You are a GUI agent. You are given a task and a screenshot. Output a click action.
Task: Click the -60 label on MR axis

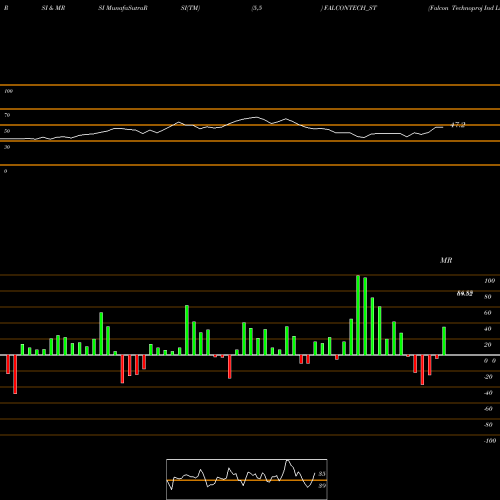[488, 409]
